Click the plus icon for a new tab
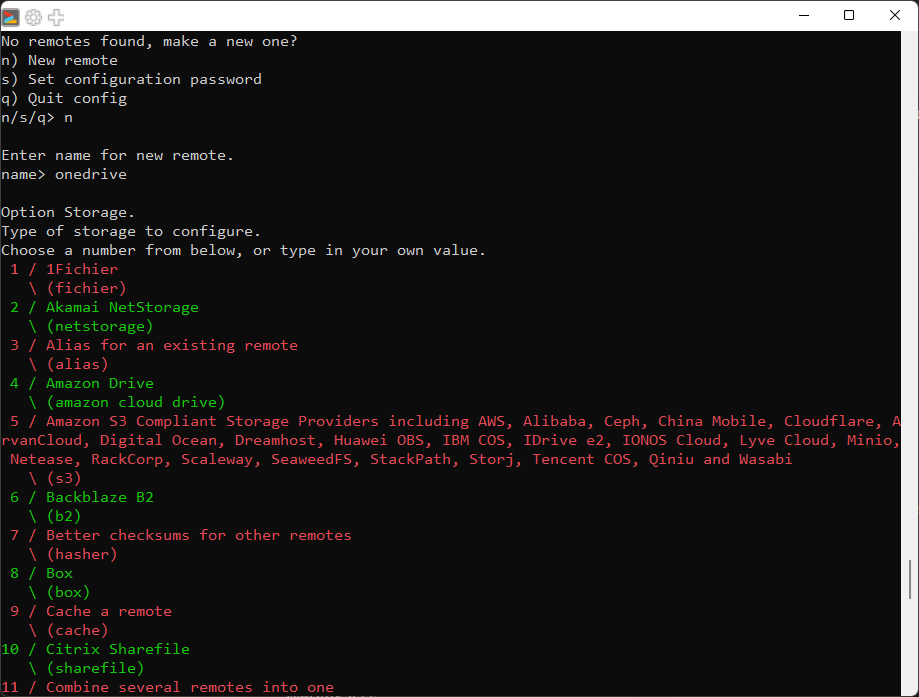Screen dimensions: 919x697 [x=56, y=18]
